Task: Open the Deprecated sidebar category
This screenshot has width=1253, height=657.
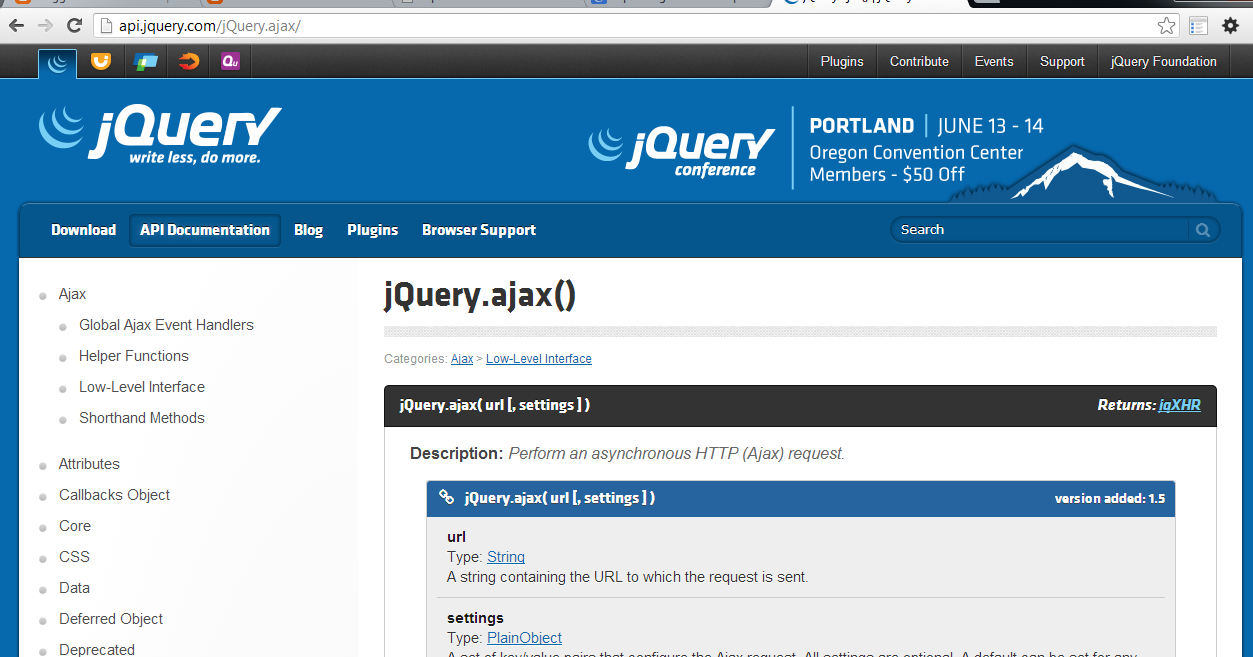Action: click(97, 649)
